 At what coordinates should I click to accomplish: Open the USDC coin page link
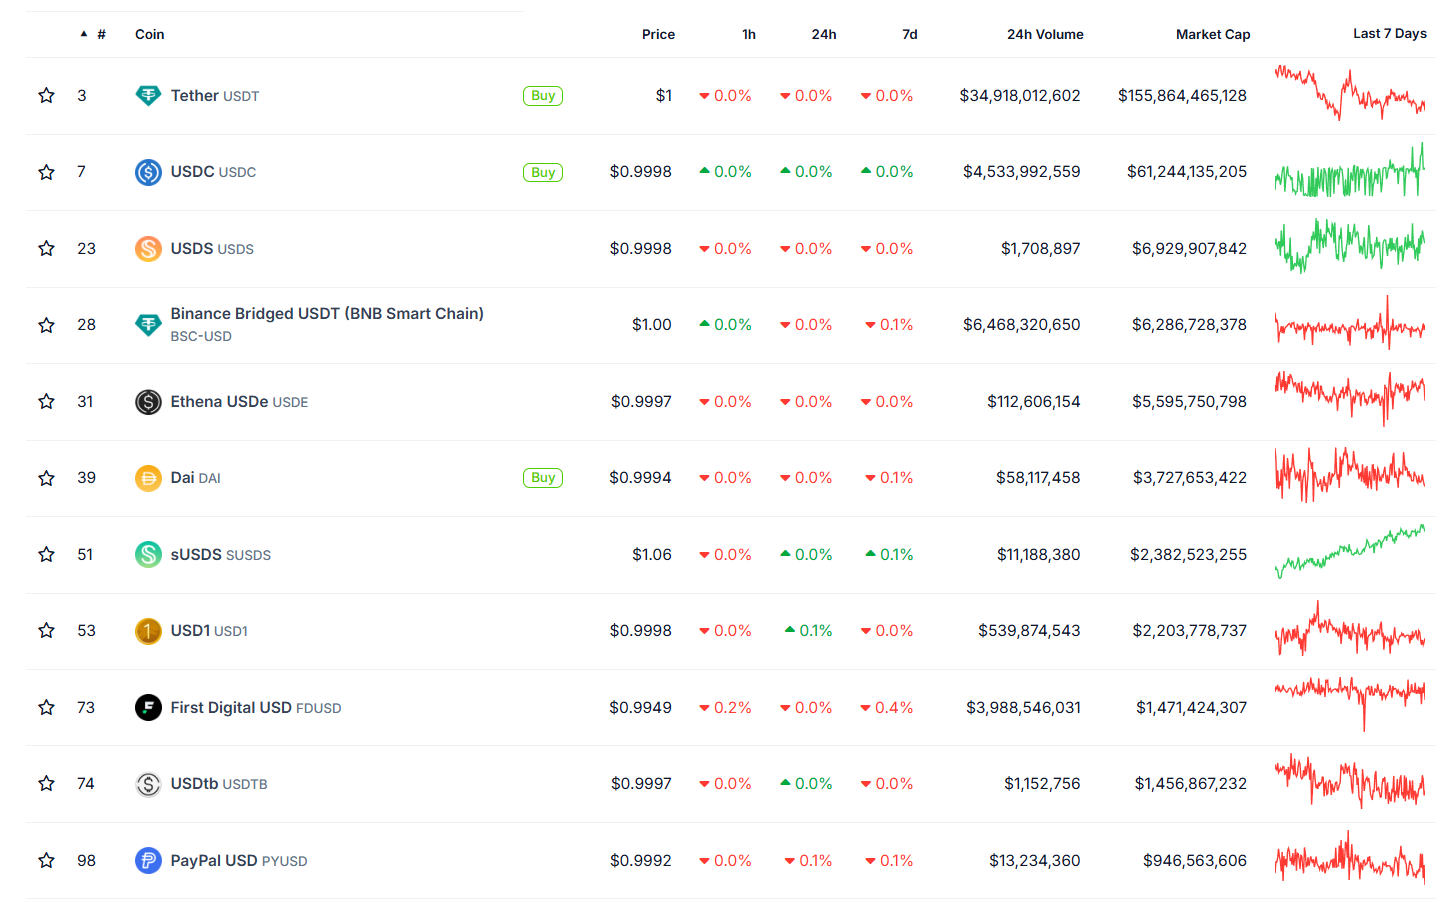(213, 172)
